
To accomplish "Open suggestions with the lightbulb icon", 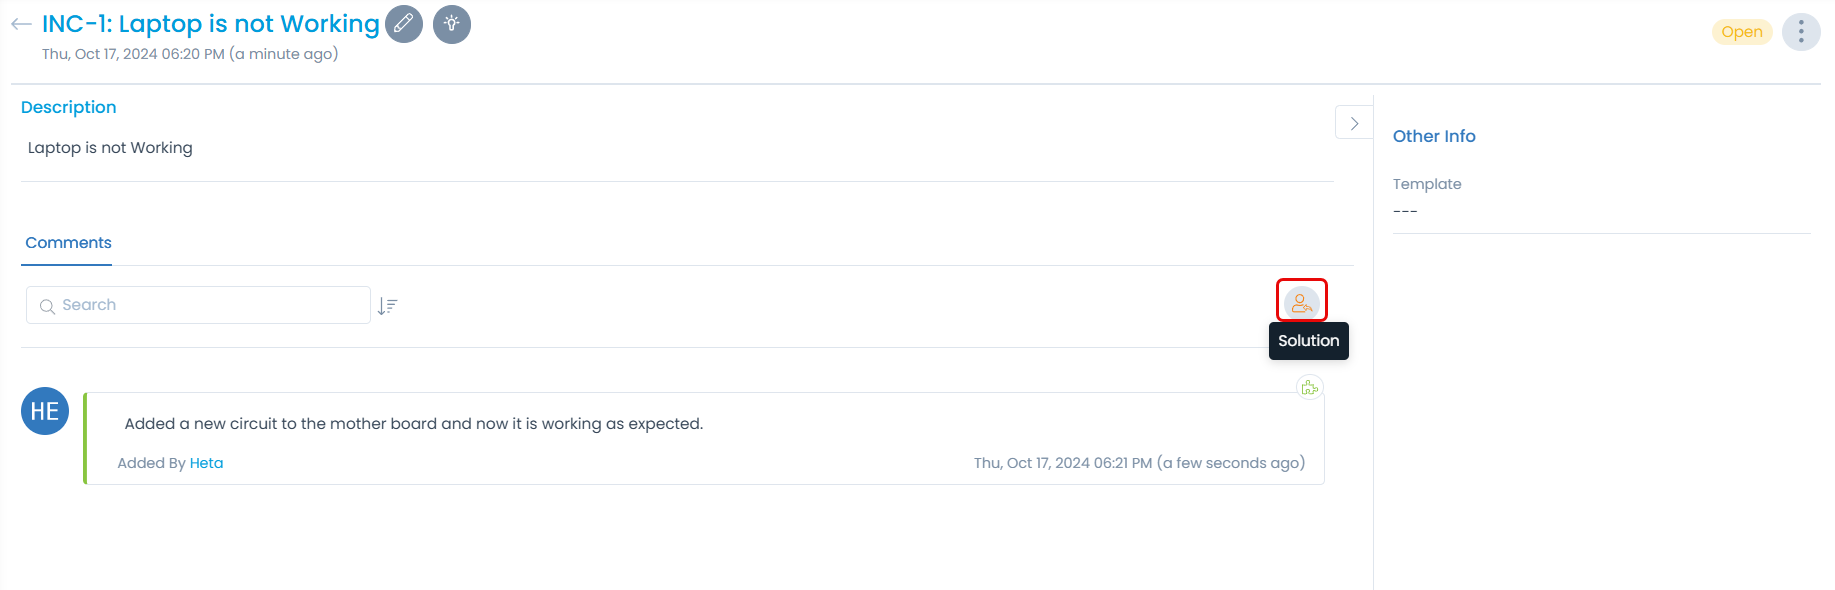I will [452, 24].
